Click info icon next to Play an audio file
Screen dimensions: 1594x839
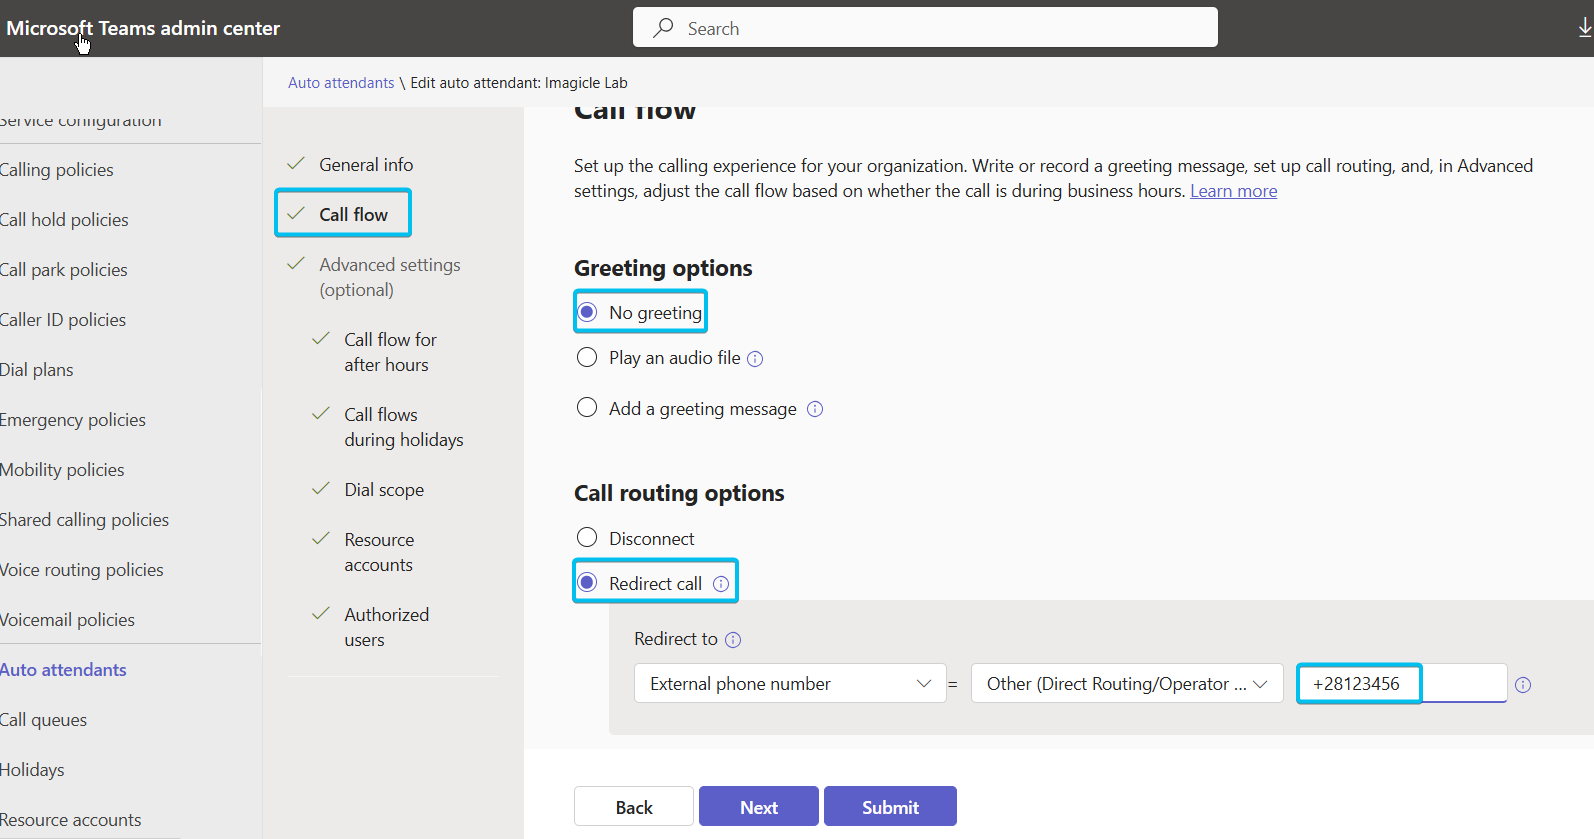[755, 359]
